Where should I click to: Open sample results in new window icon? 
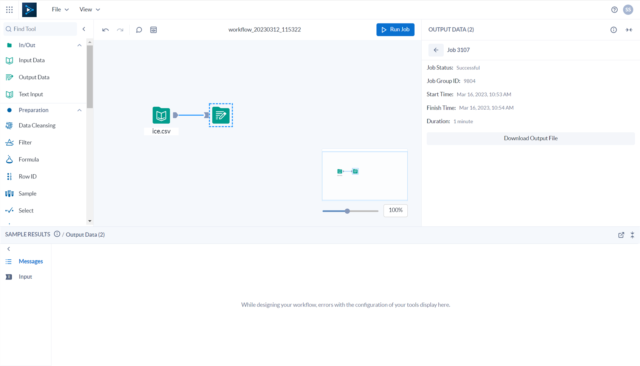click(x=621, y=235)
